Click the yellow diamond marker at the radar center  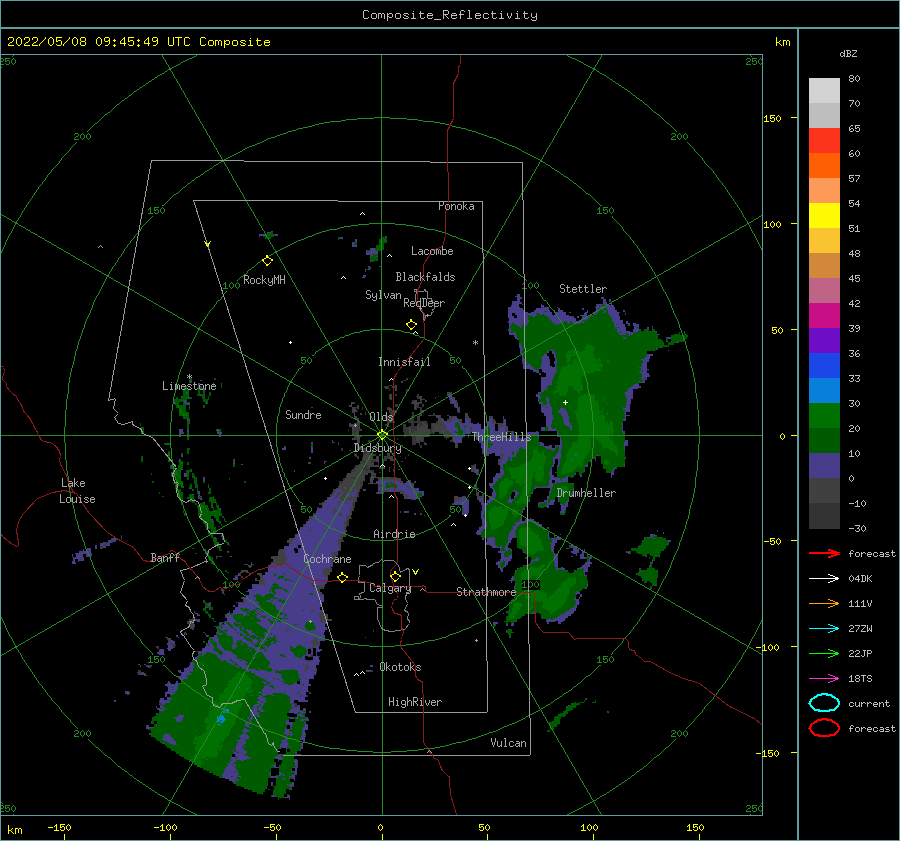coord(382,435)
